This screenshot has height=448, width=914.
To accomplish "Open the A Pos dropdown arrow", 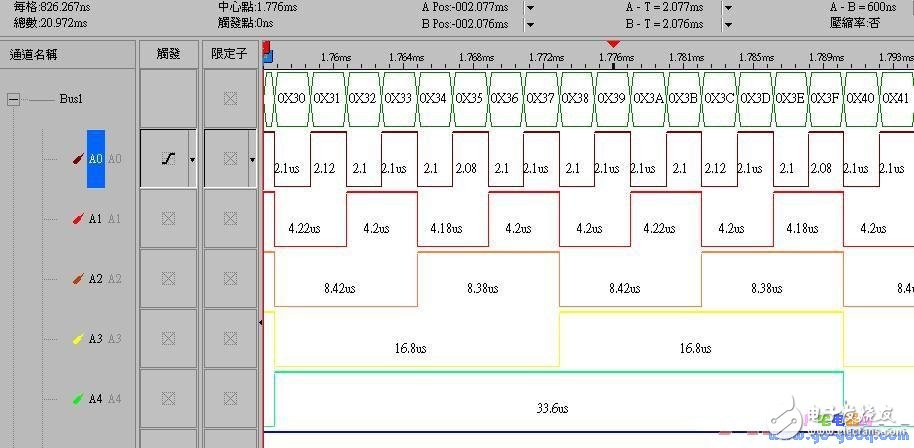I will [529, 7].
